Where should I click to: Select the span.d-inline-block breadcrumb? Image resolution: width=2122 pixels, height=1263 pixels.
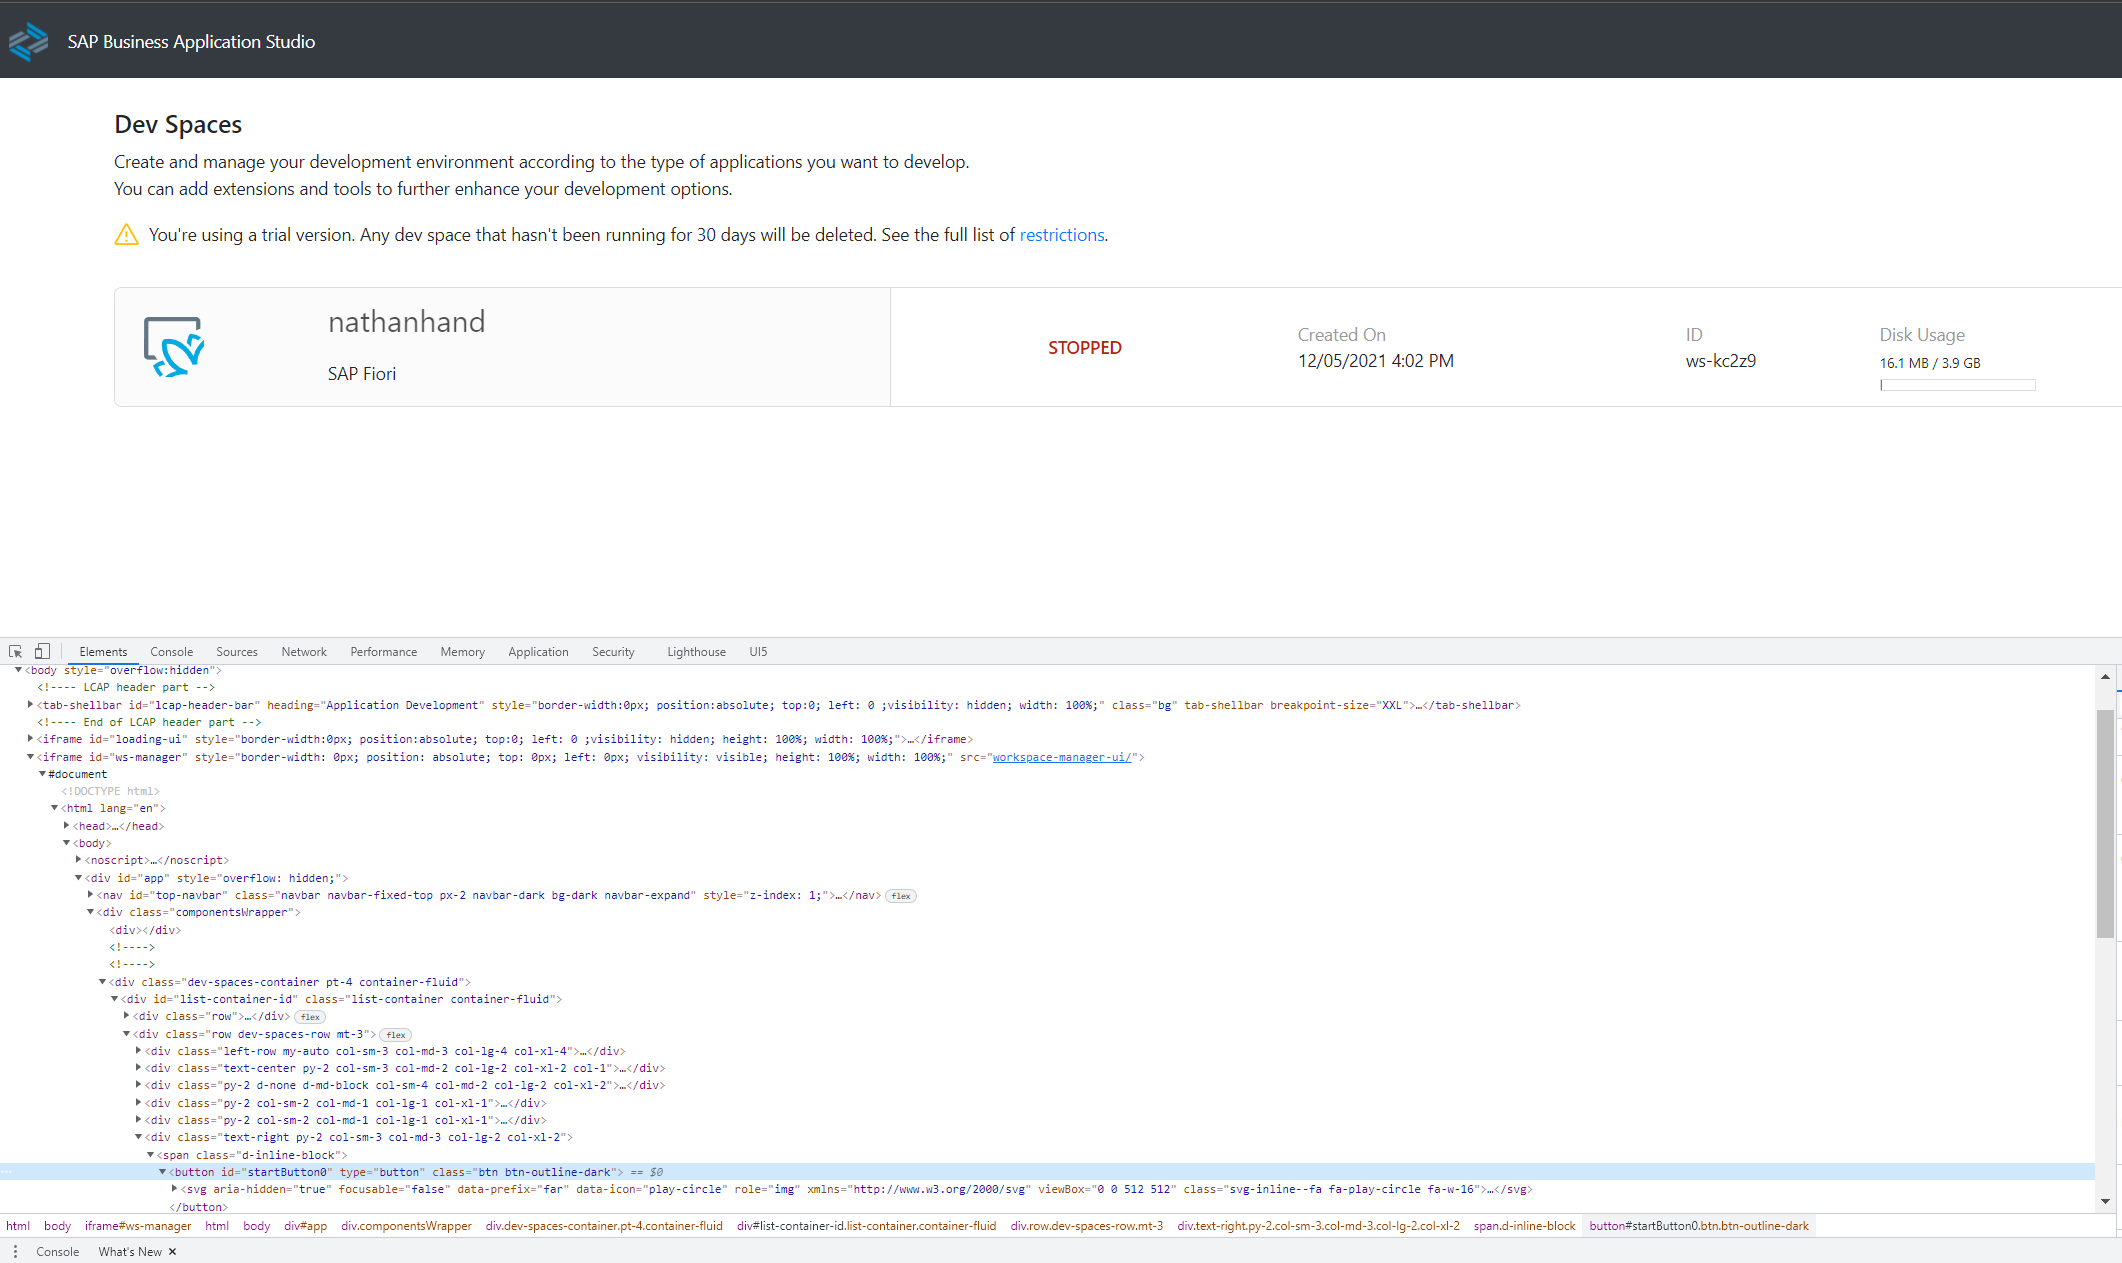(x=1524, y=1226)
